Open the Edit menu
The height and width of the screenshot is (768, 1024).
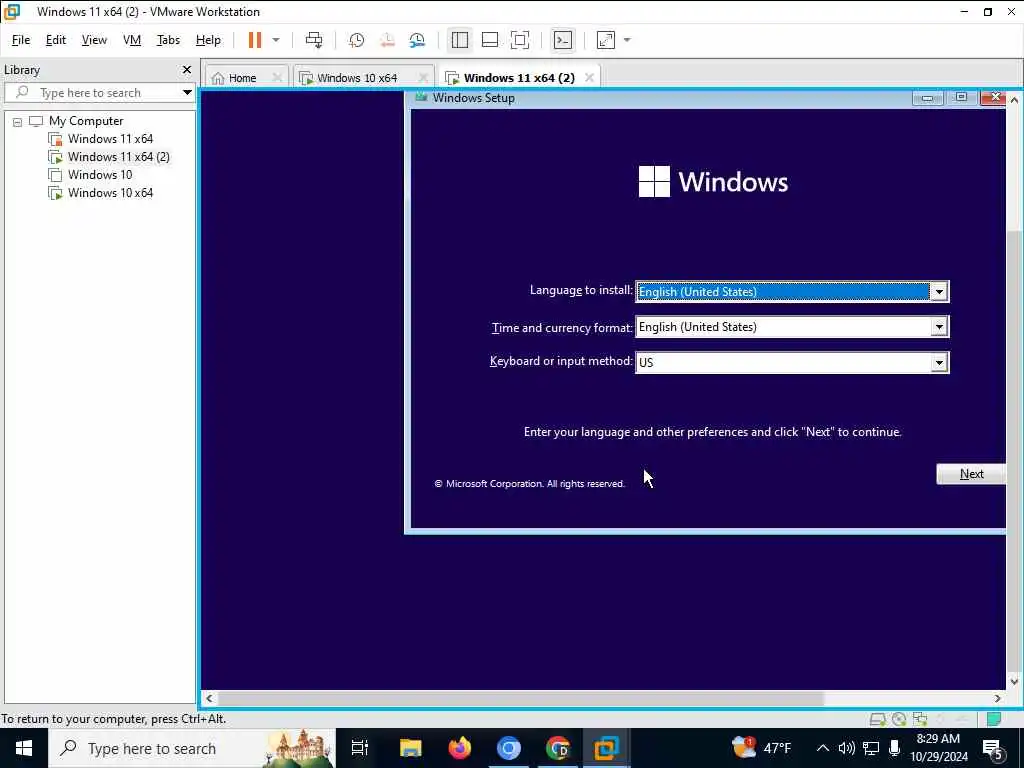(x=56, y=40)
